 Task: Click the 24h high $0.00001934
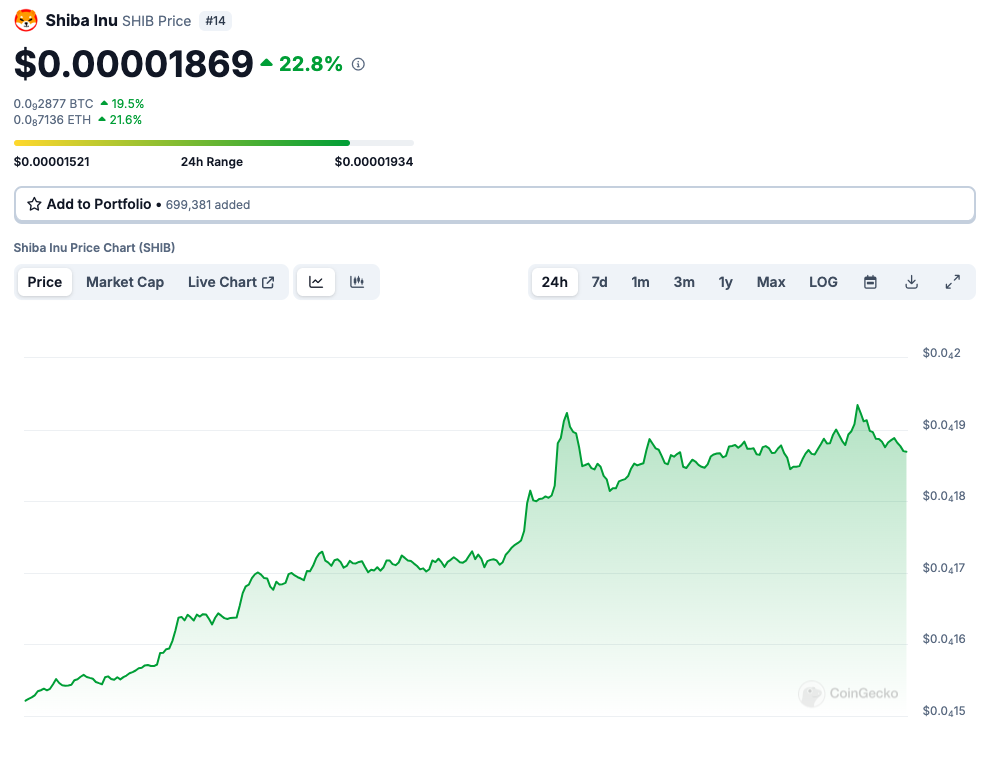(x=374, y=162)
